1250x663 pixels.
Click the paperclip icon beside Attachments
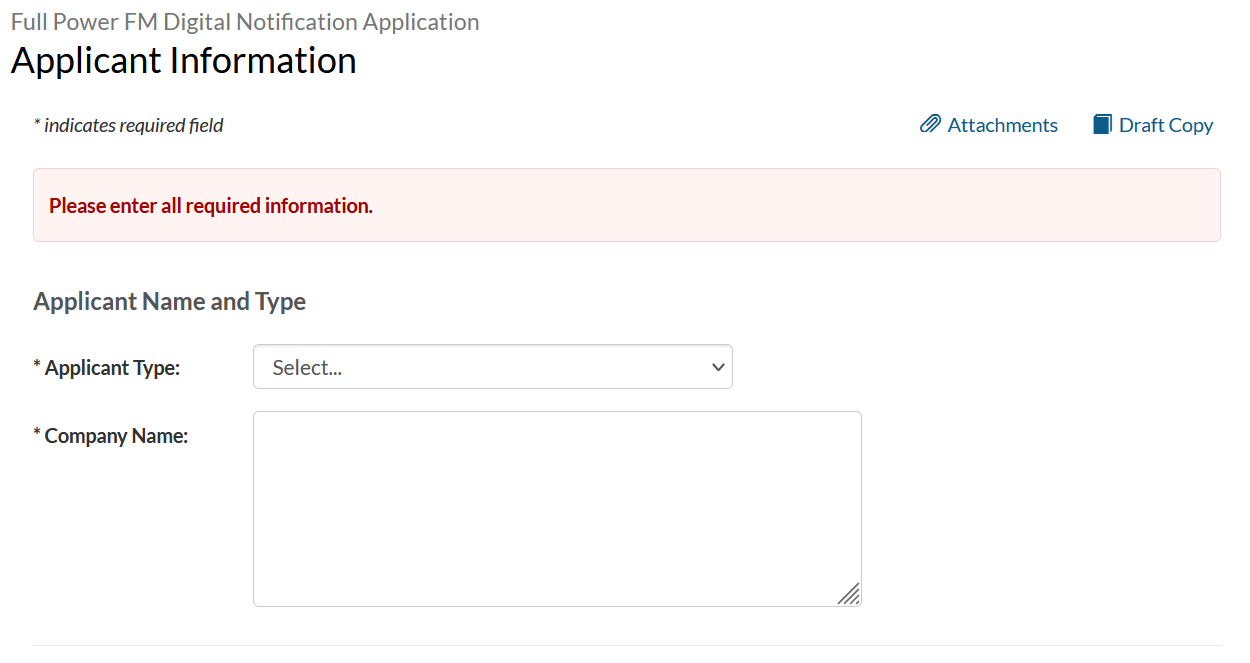coord(930,124)
